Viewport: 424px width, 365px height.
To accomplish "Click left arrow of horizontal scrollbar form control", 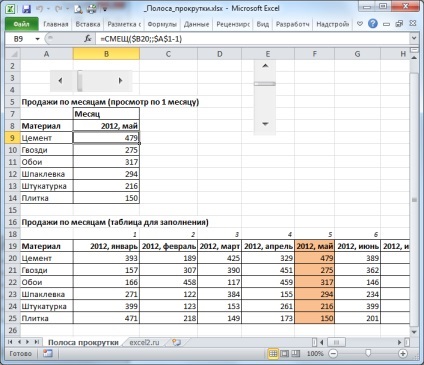I will pyautogui.click(x=60, y=80).
